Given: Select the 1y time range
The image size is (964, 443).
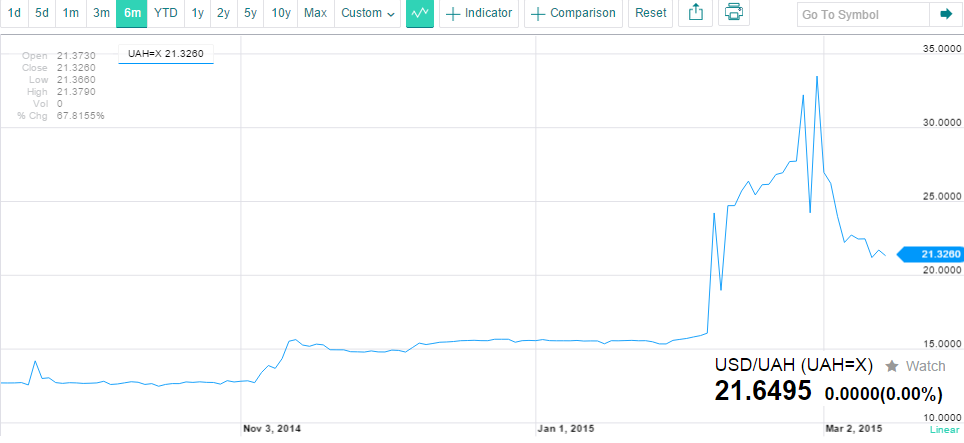Looking at the screenshot, I should coord(197,14).
